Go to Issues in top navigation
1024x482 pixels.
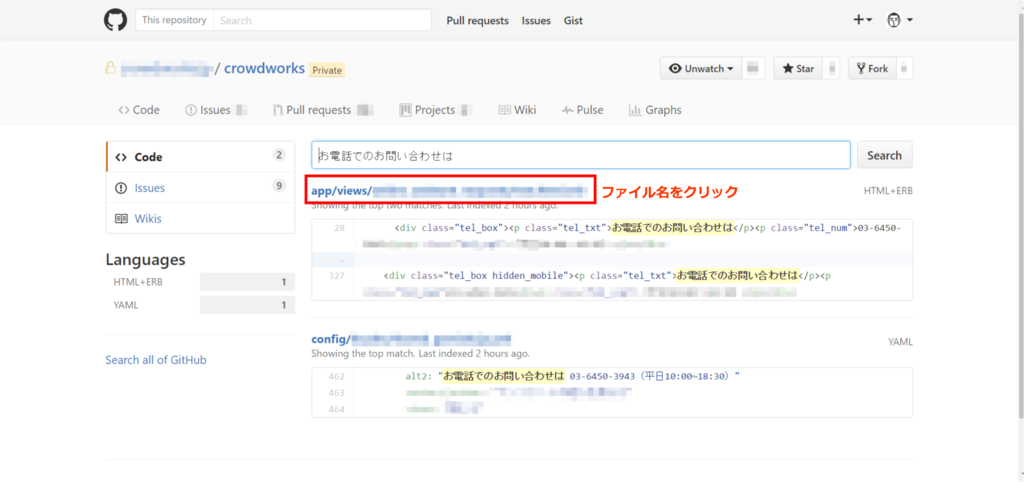(536, 20)
